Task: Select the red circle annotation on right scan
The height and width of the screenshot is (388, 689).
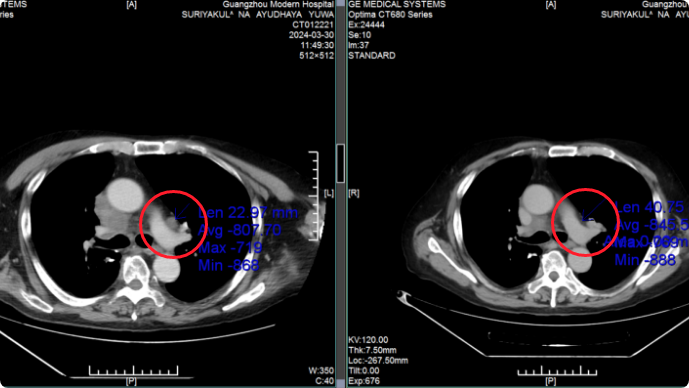Action: (585, 222)
